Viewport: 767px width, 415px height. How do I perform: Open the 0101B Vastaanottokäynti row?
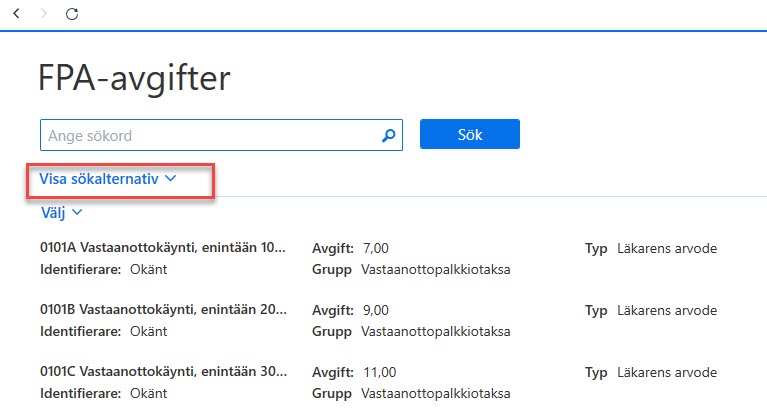tap(163, 310)
